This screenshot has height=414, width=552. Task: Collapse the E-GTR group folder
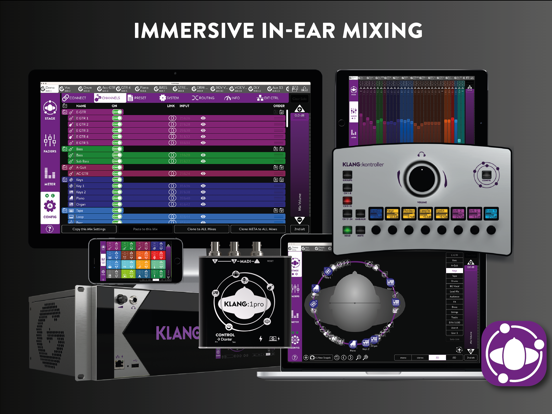pyautogui.click(x=65, y=112)
